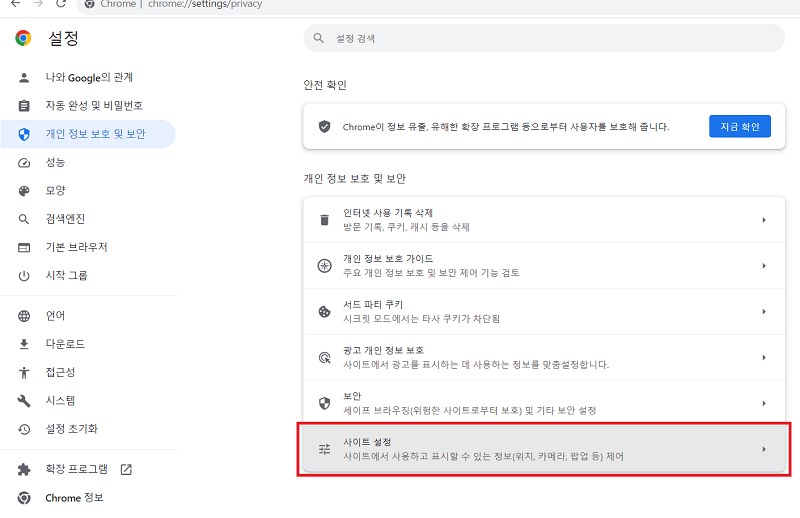Click the browser back arrow

coord(16,4)
